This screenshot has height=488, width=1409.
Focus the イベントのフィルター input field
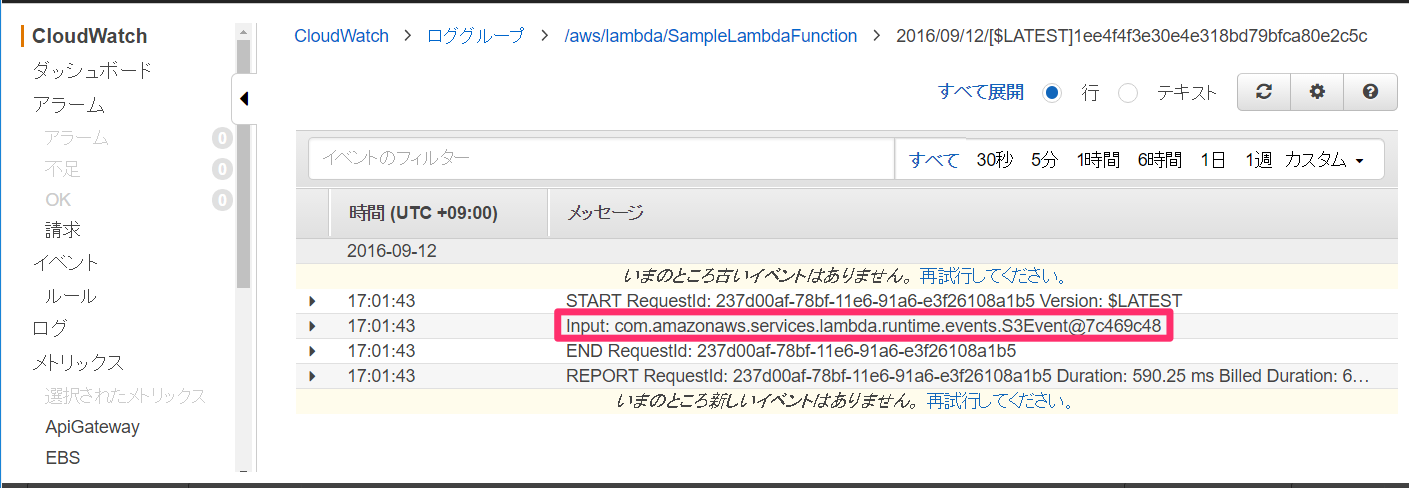point(601,159)
